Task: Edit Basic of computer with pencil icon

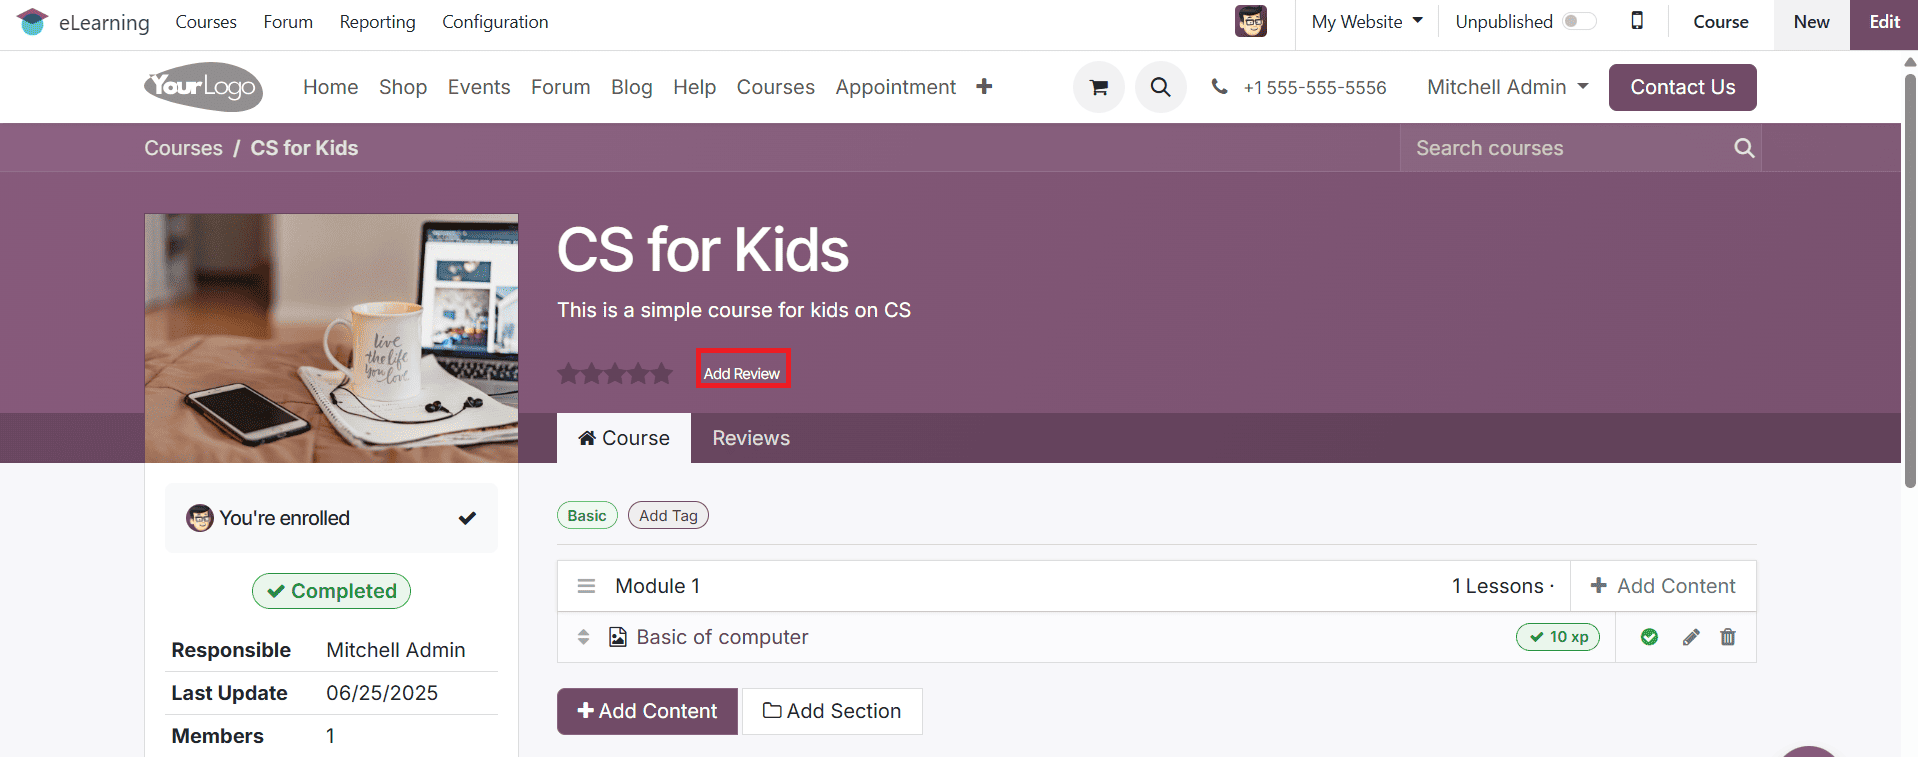Action: tap(1691, 637)
